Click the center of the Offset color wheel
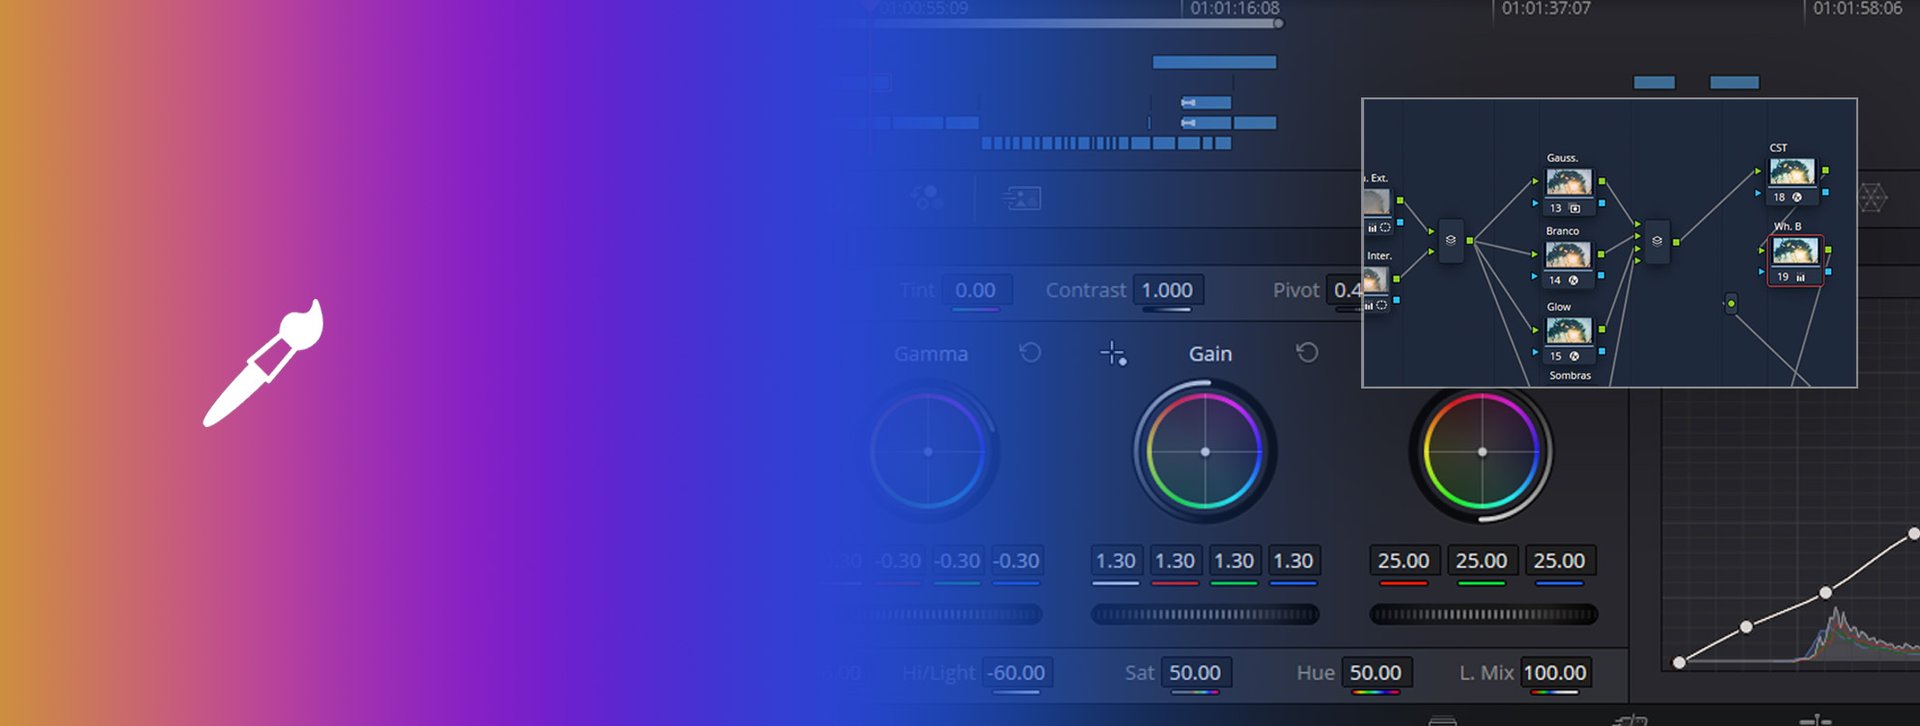This screenshot has width=1920, height=726. coord(1482,452)
